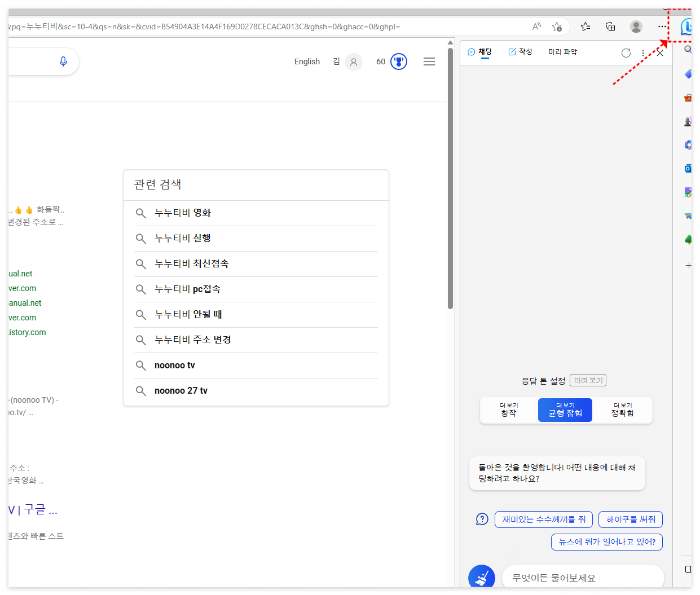This screenshot has height=595, width=700.
Task: Open the Shopping tag icon in sidebar
Action: (x=688, y=74)
